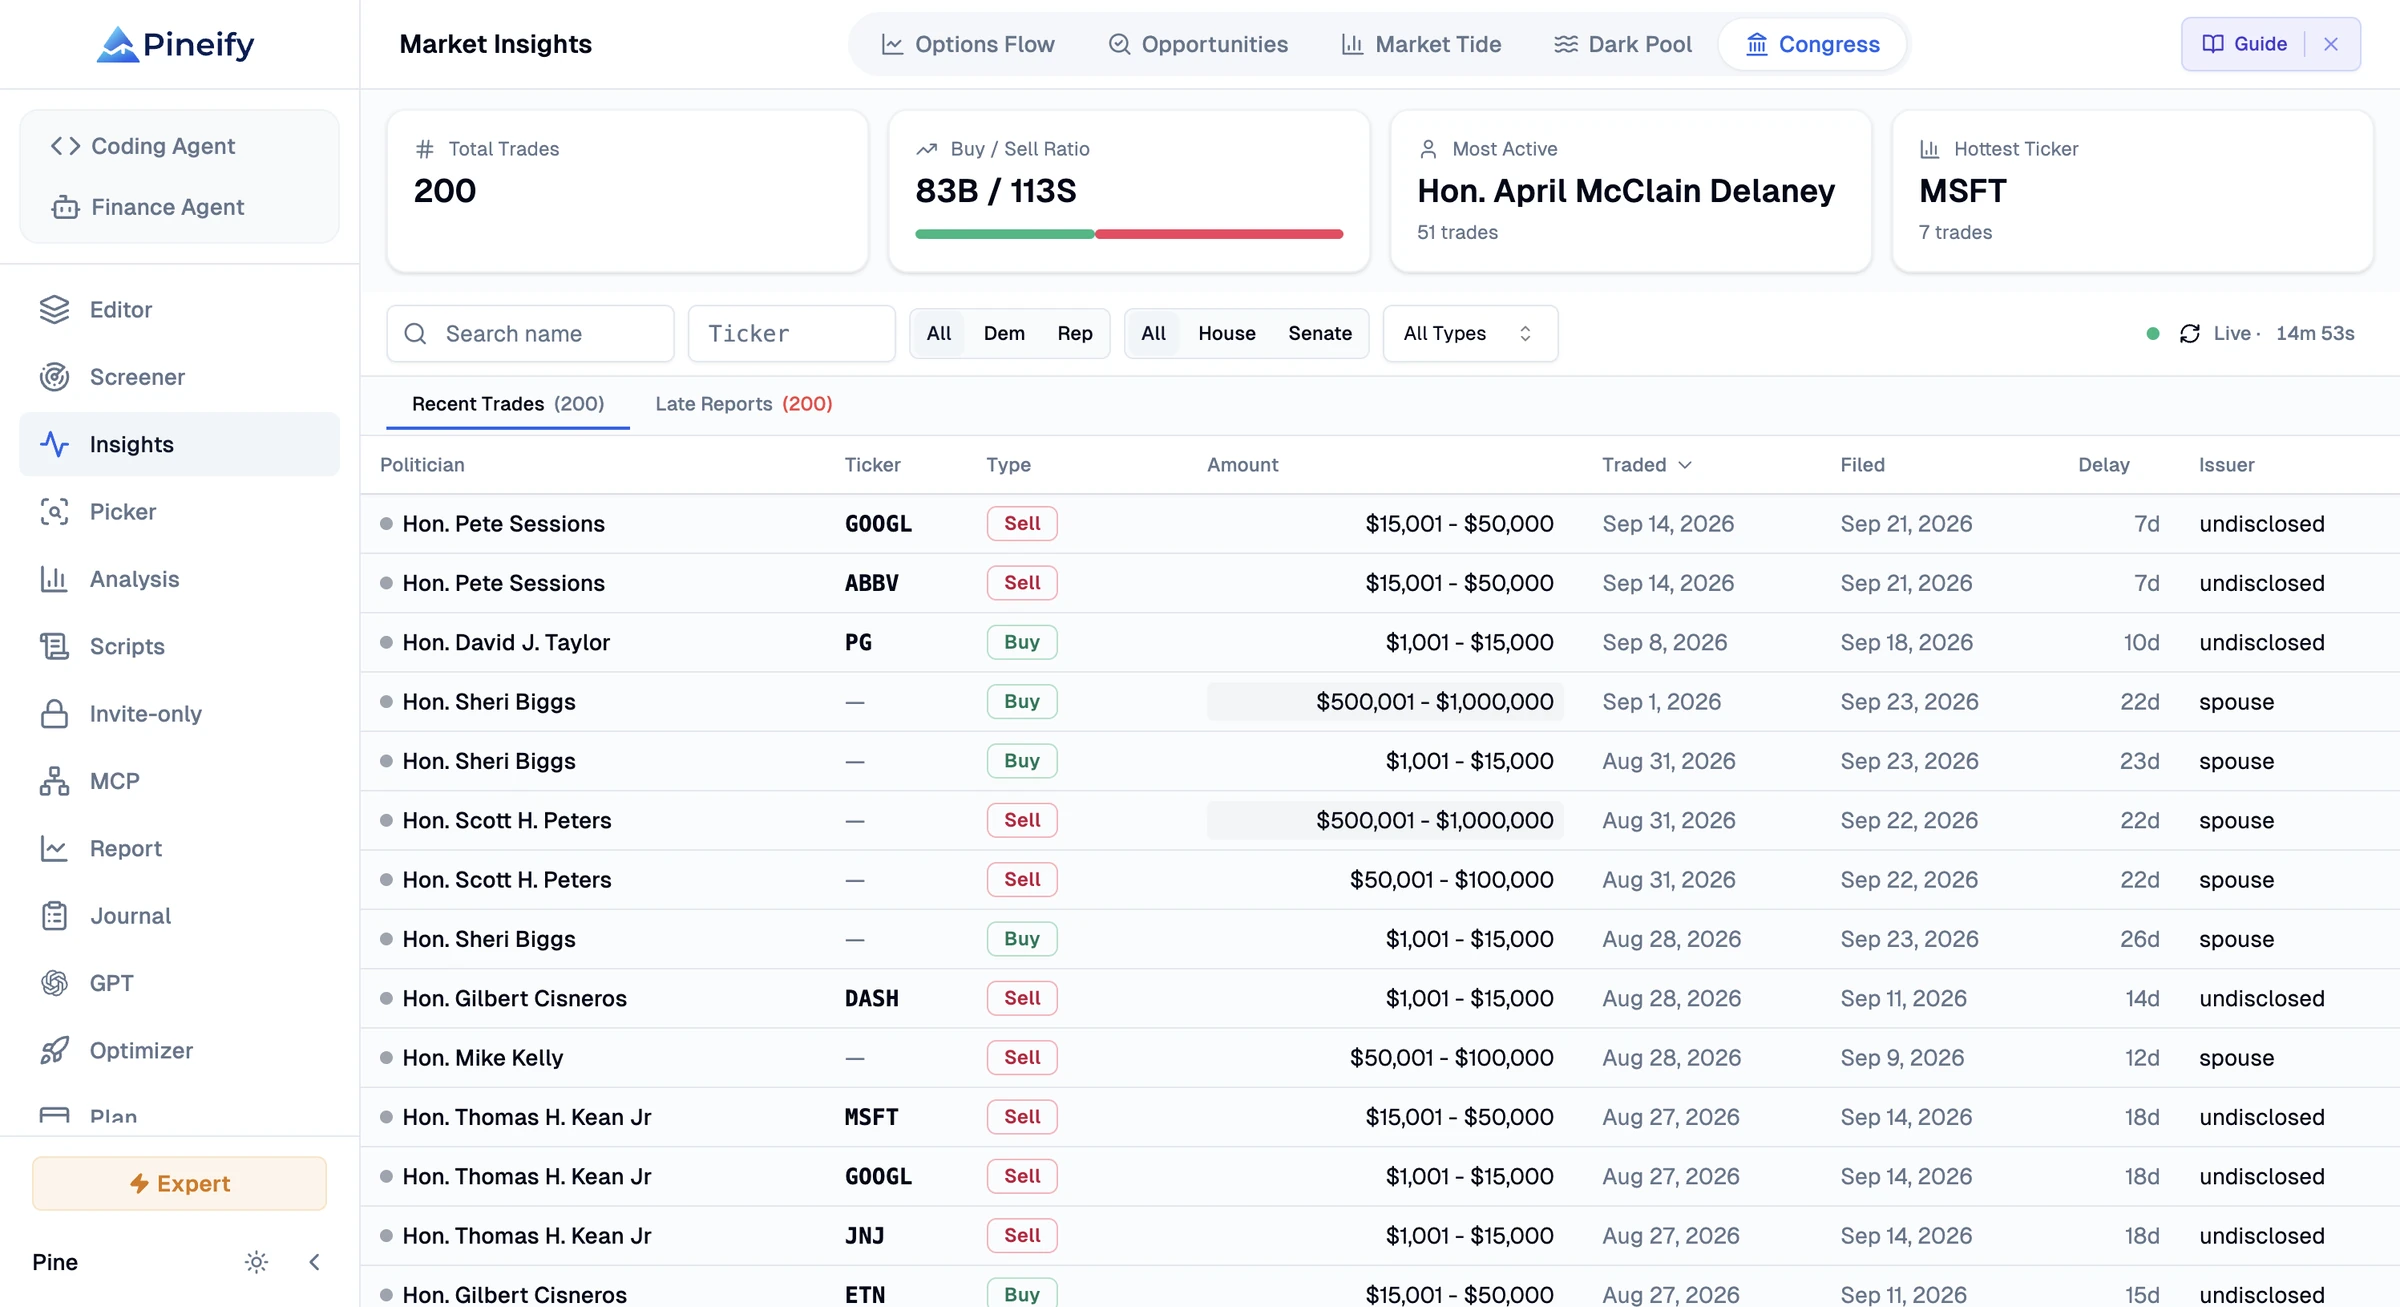
Task: Close the Guide button with X
Action: click(2331, 44)
